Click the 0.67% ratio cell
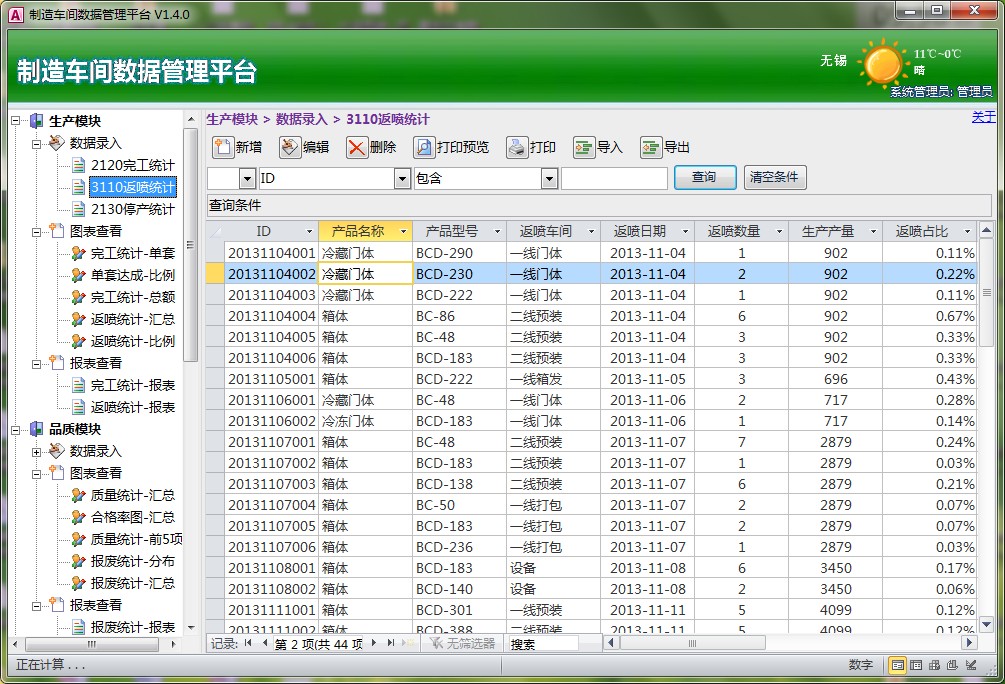Image resolution: width=1005 pixels, height=684 pixels. point(929,316)
